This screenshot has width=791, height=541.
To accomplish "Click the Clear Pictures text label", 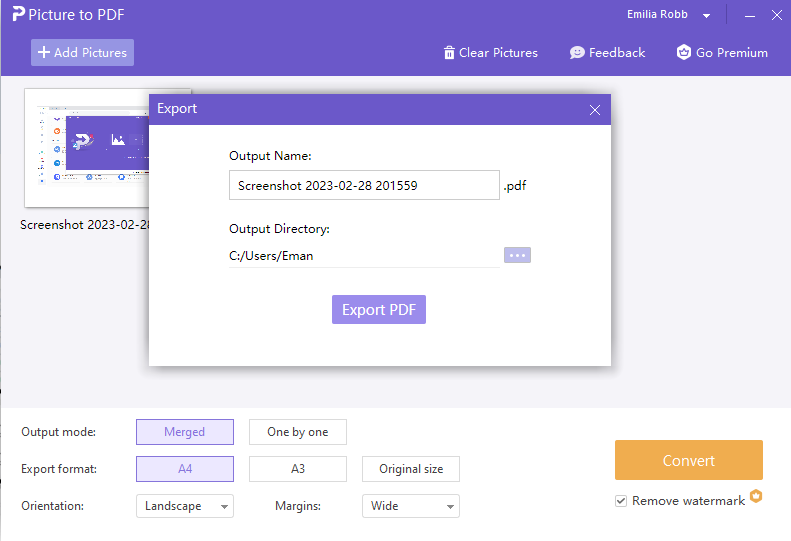I will click(498, 52).
